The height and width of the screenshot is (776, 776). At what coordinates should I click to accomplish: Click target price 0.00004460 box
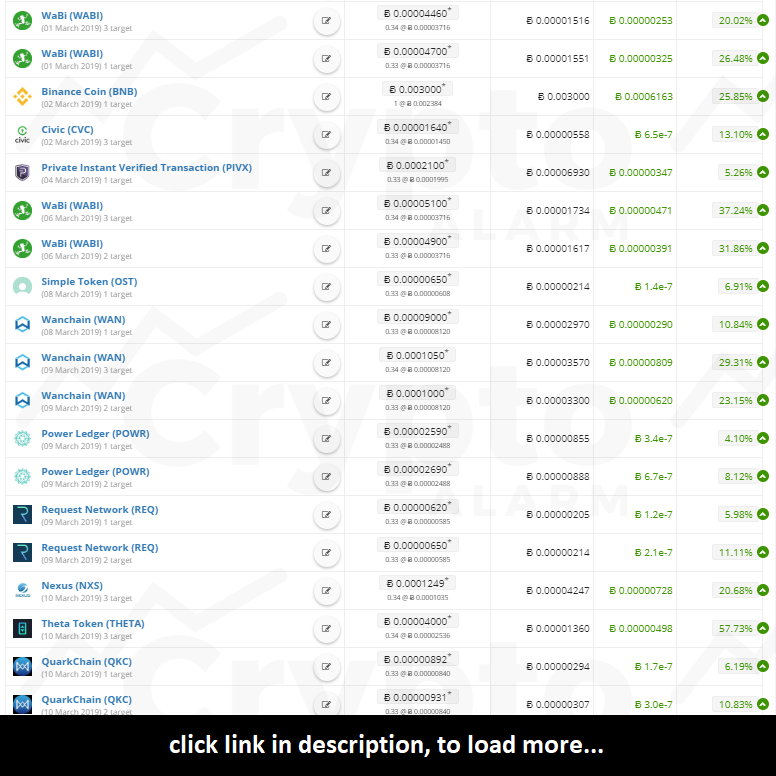point(418,13)
